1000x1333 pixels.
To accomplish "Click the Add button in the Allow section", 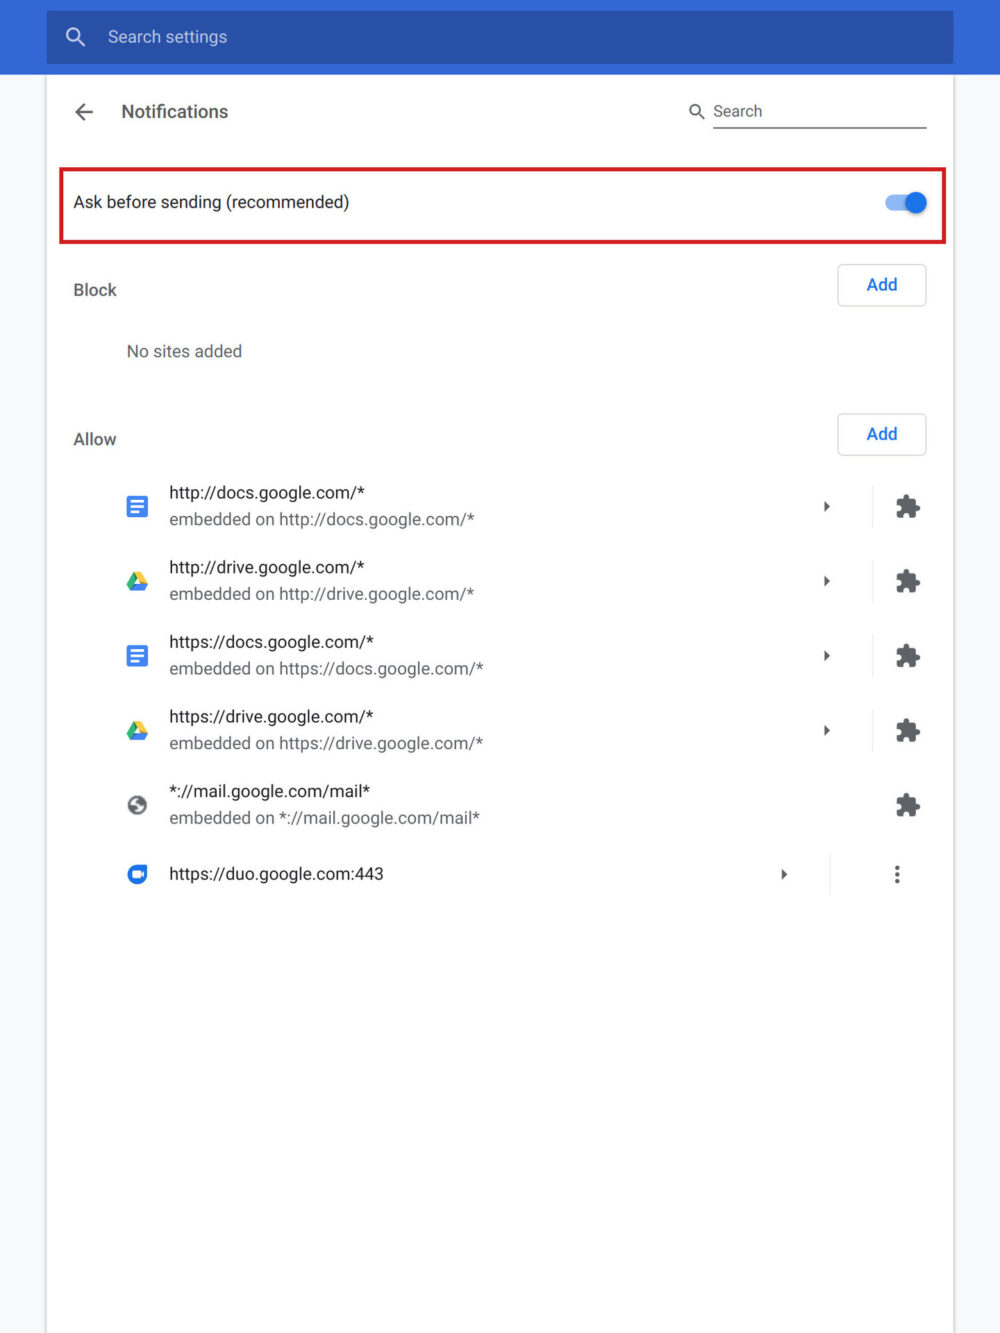I will (x=881, y=434).
